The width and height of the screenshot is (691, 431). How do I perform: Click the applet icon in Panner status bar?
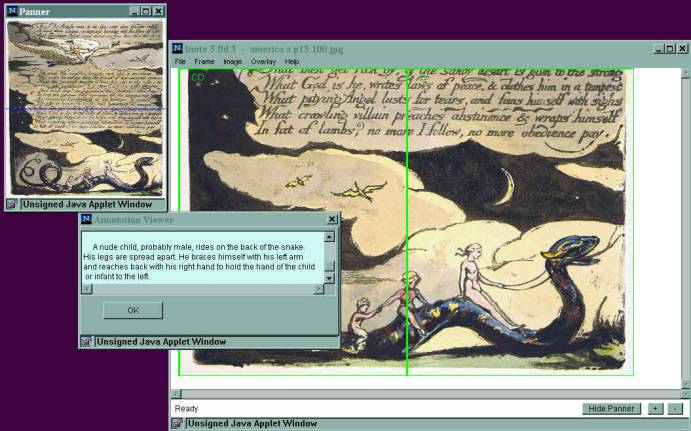tap(12, 204)
